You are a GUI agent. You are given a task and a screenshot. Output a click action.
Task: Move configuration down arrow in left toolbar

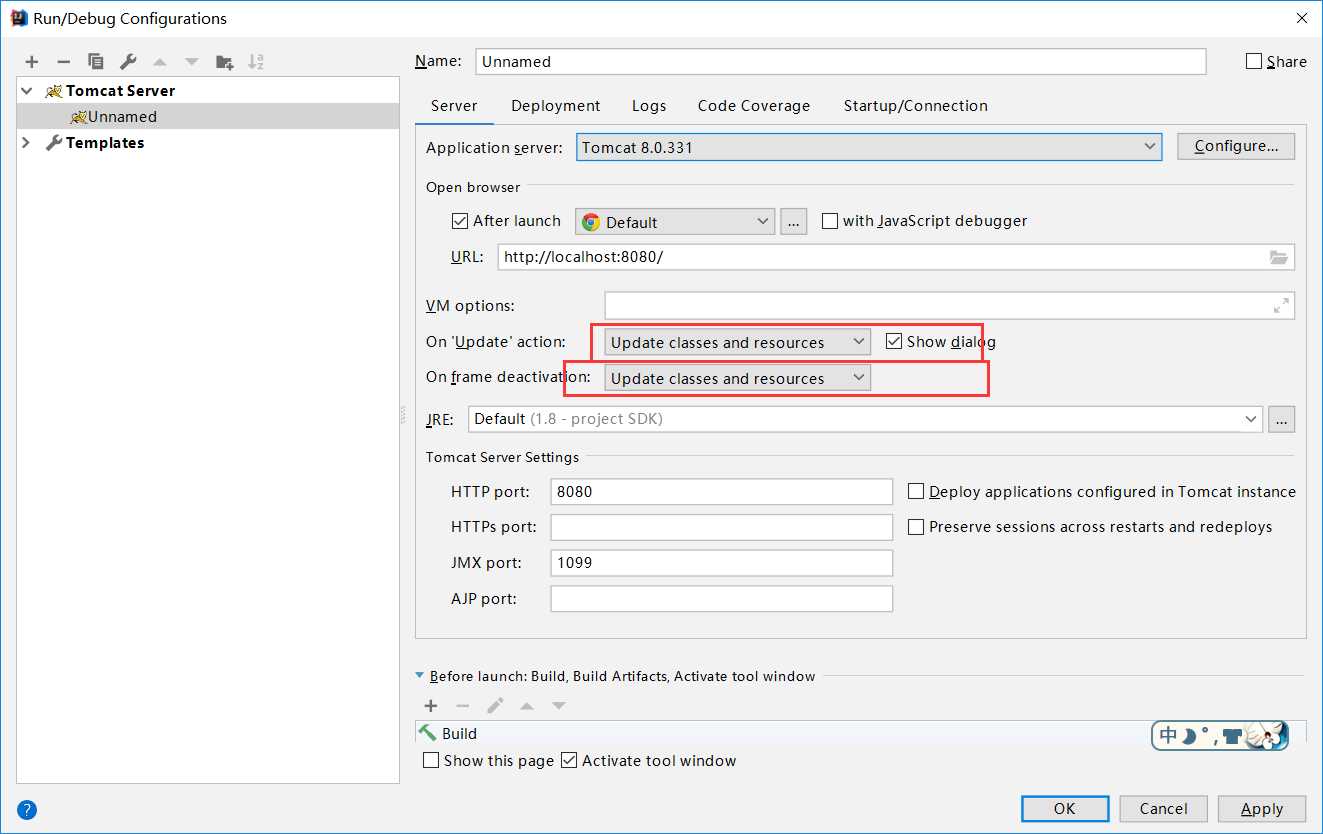coord(192,62)
